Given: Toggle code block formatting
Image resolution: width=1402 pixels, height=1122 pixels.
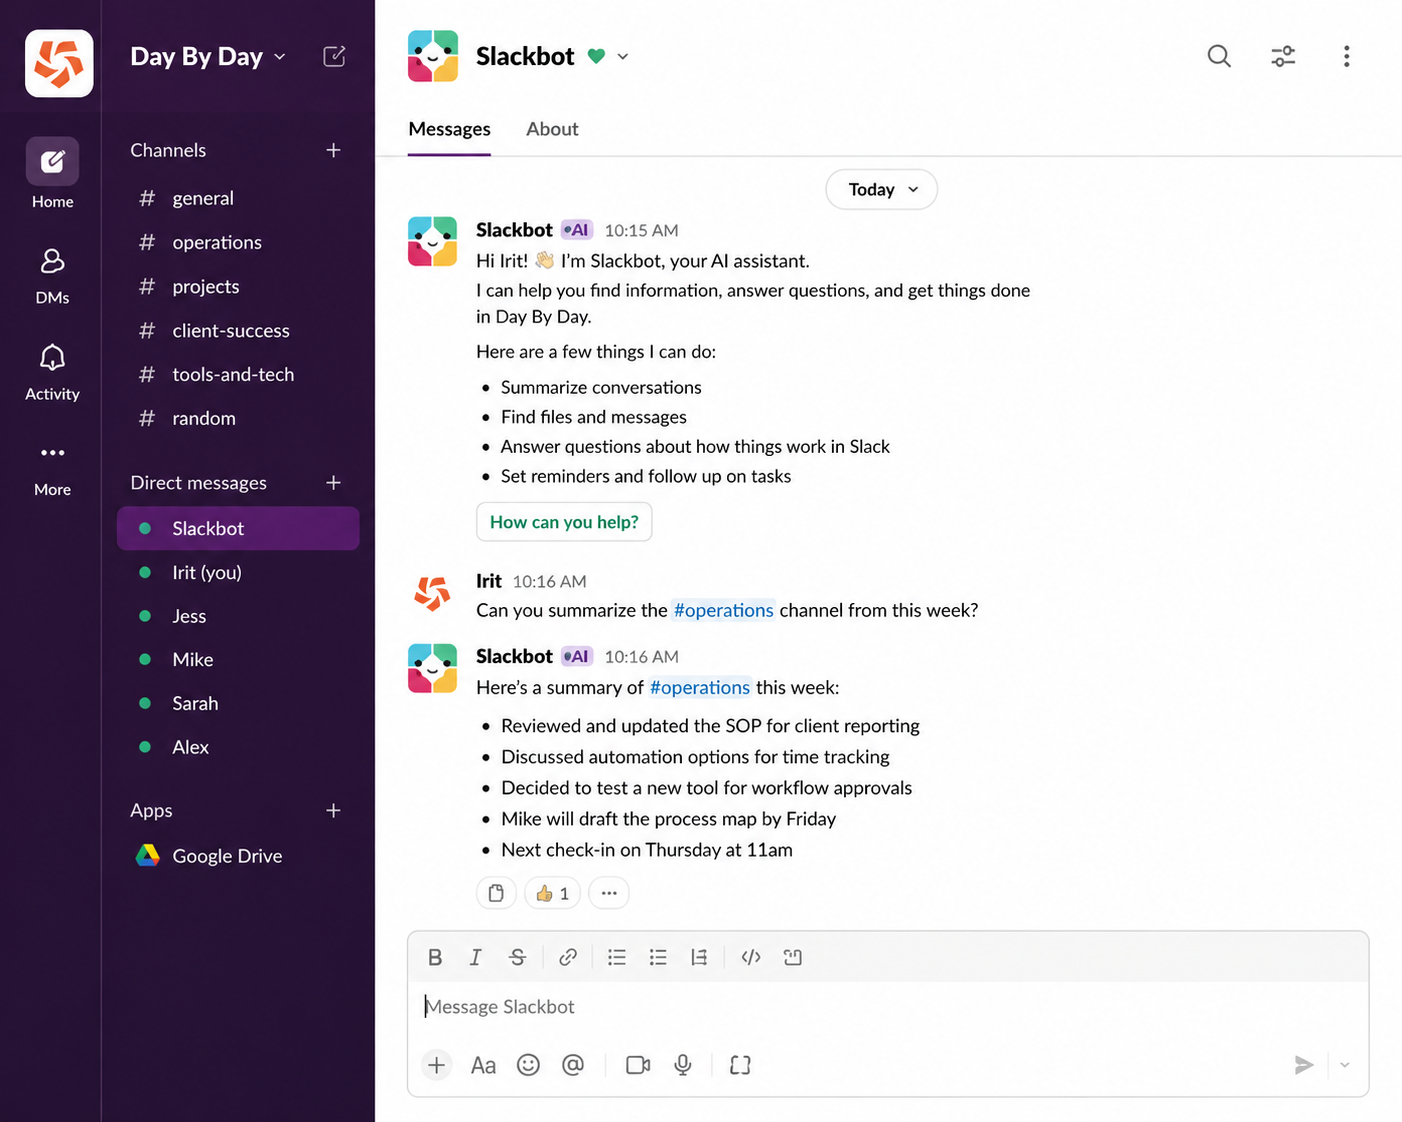Looking at the screenshot, I should click(793, 957).
